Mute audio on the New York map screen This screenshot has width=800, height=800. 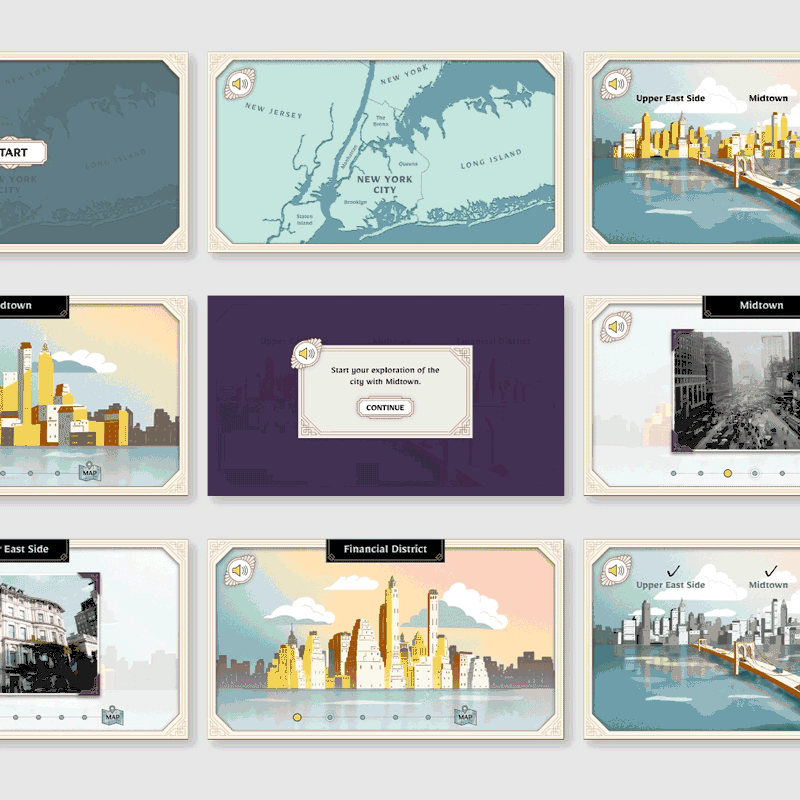239,84
